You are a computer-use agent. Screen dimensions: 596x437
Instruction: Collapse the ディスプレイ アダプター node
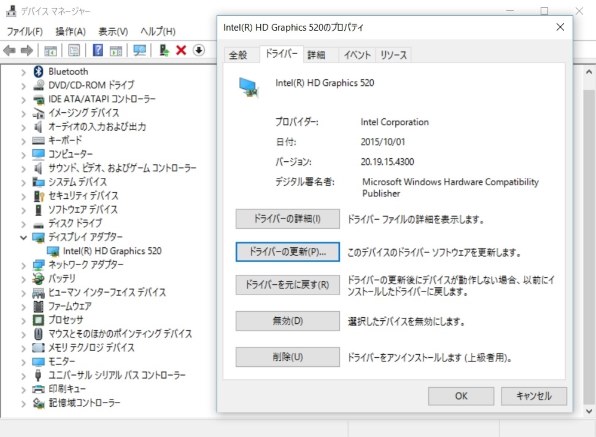(23, 238)
